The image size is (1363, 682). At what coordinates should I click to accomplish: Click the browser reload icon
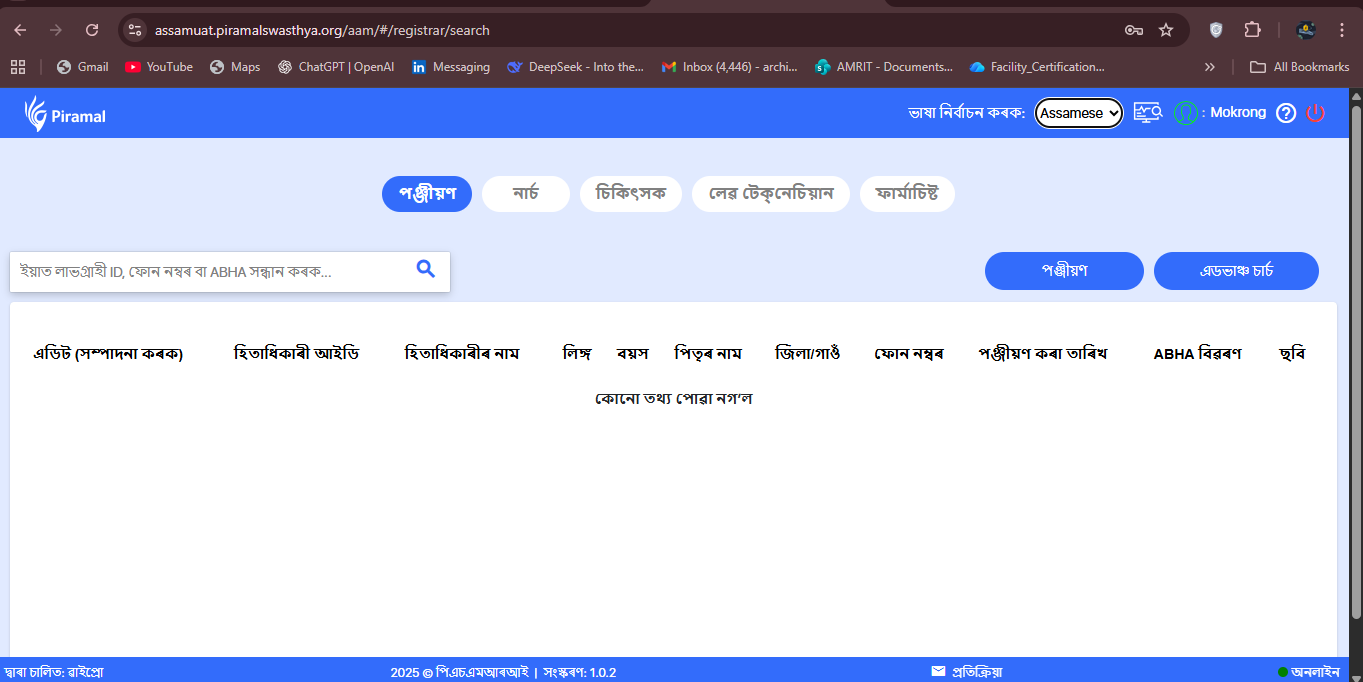click(92, 30)
